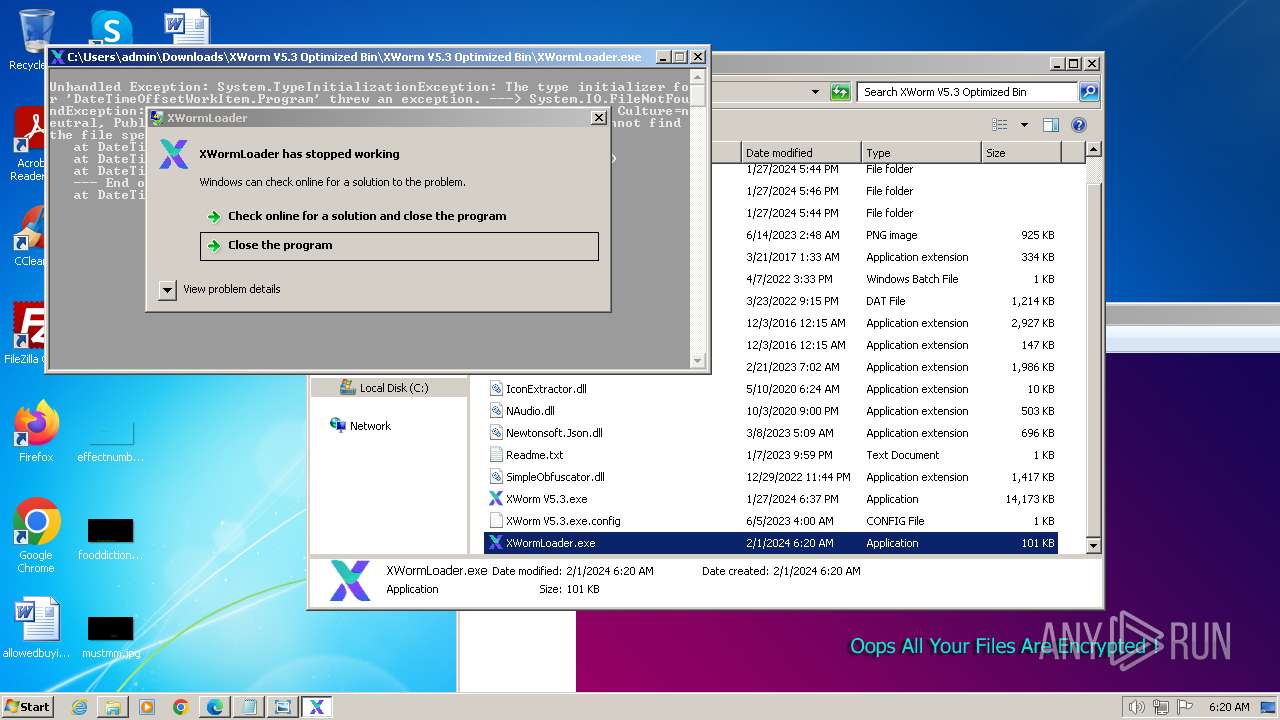Click the taskbar clock showing 6:20 AM
This screenshot has width=1280, height=720.
click(1229, 707)
